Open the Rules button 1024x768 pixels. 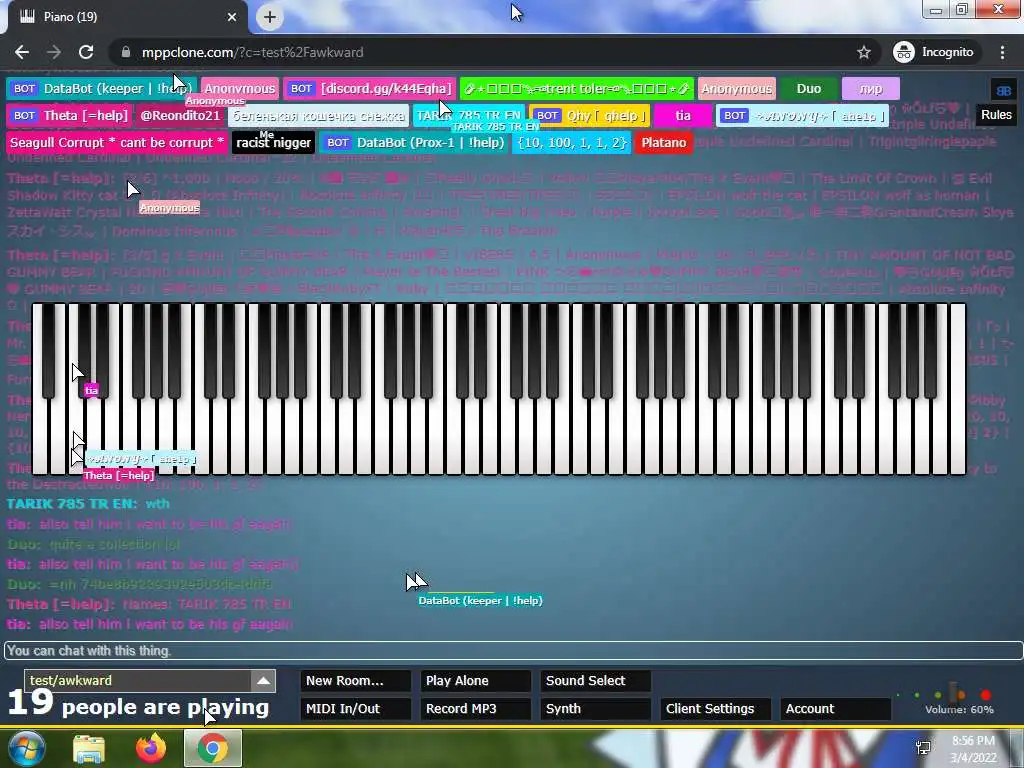point(996,115)
